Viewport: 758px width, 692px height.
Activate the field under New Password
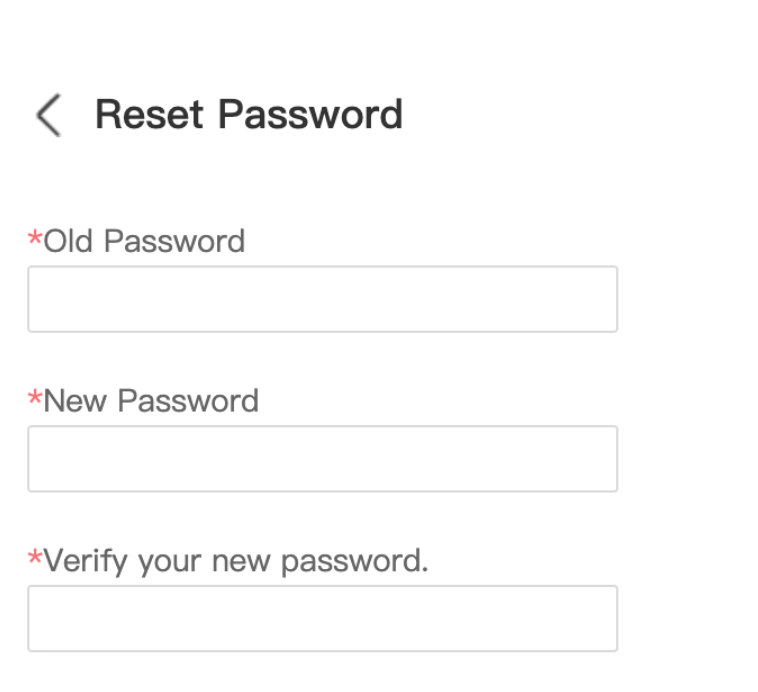[x=322, y=459]
